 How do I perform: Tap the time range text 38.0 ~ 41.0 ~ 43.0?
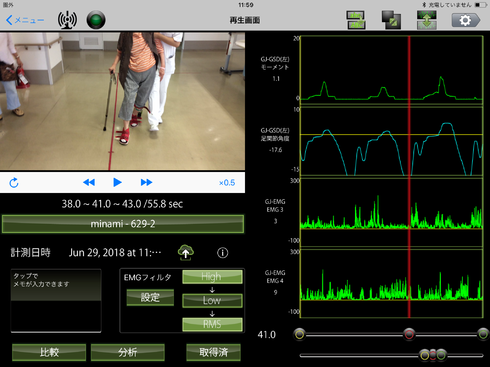122,204
